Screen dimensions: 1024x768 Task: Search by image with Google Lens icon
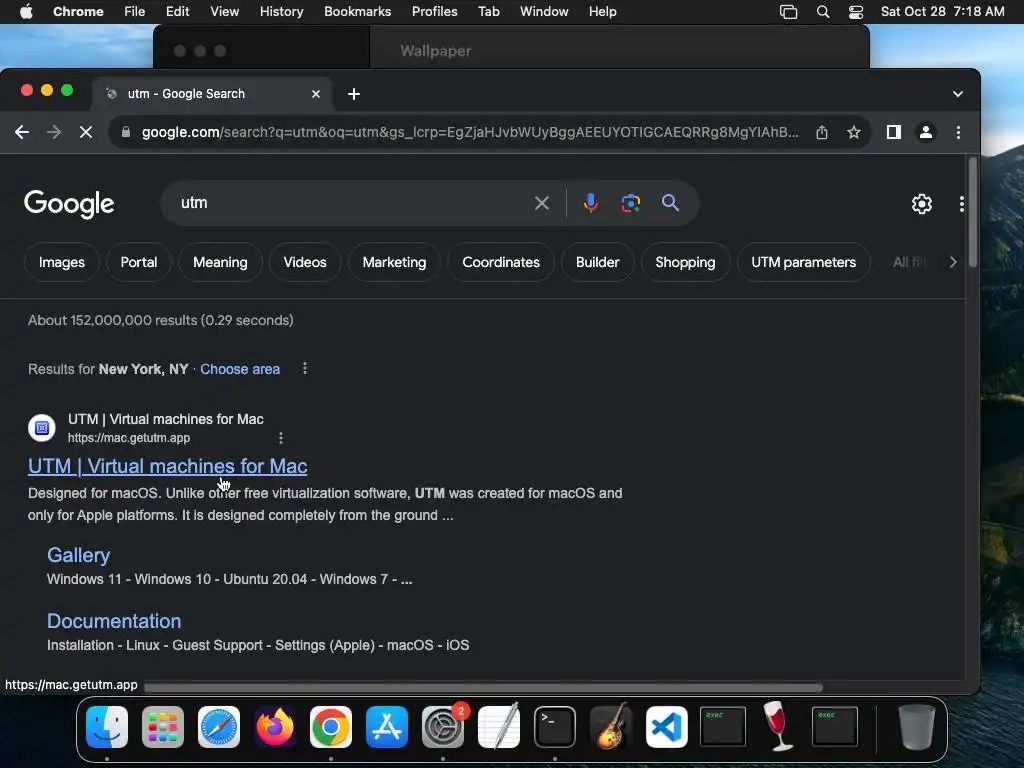click(x=630, y=203)
